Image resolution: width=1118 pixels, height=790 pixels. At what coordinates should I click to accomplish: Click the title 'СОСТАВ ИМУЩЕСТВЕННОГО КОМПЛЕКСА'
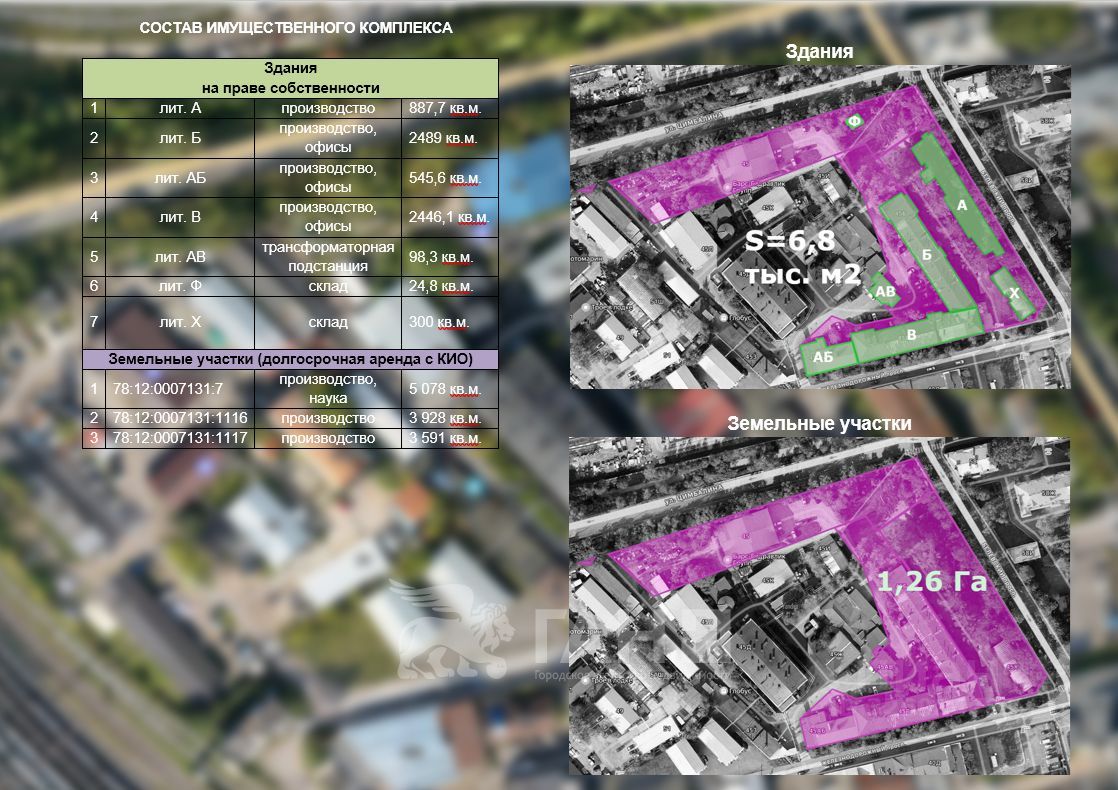[x=295, y=28]
